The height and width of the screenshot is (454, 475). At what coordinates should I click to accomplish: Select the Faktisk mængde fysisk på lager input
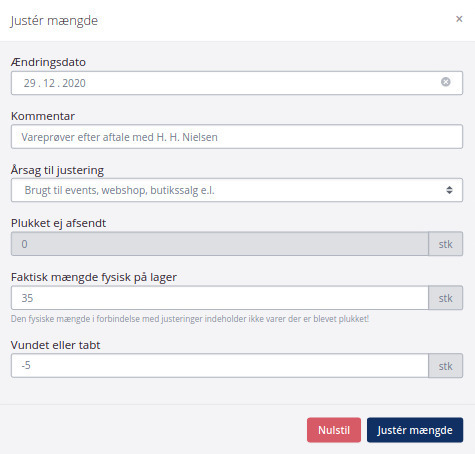point(220,298)
